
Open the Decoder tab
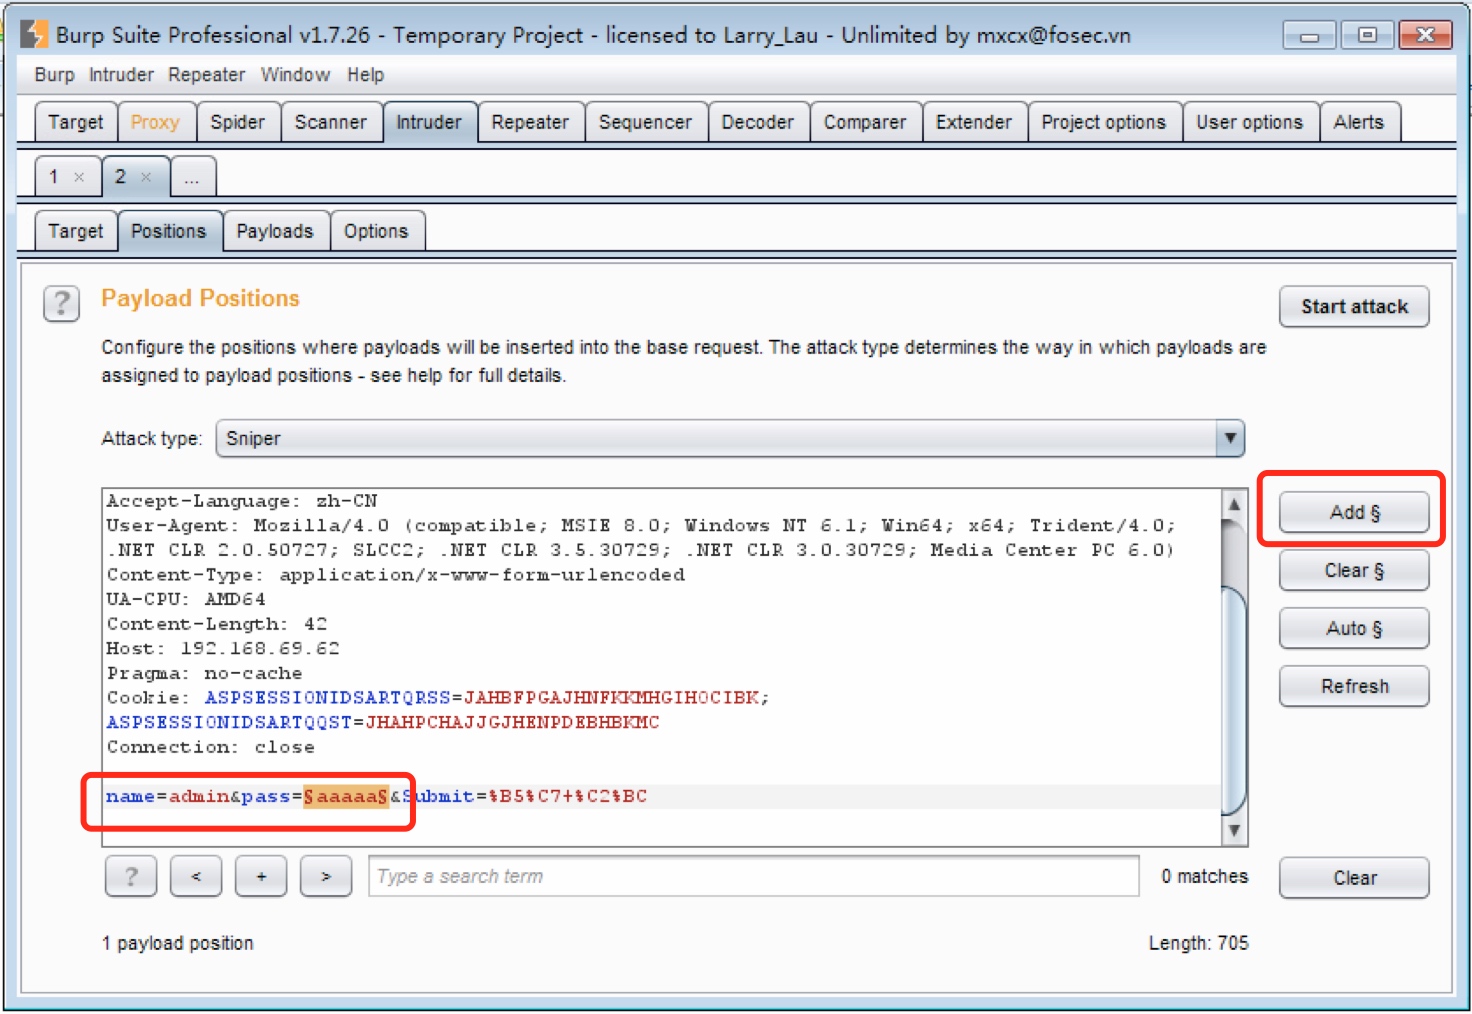coord(757,122)
